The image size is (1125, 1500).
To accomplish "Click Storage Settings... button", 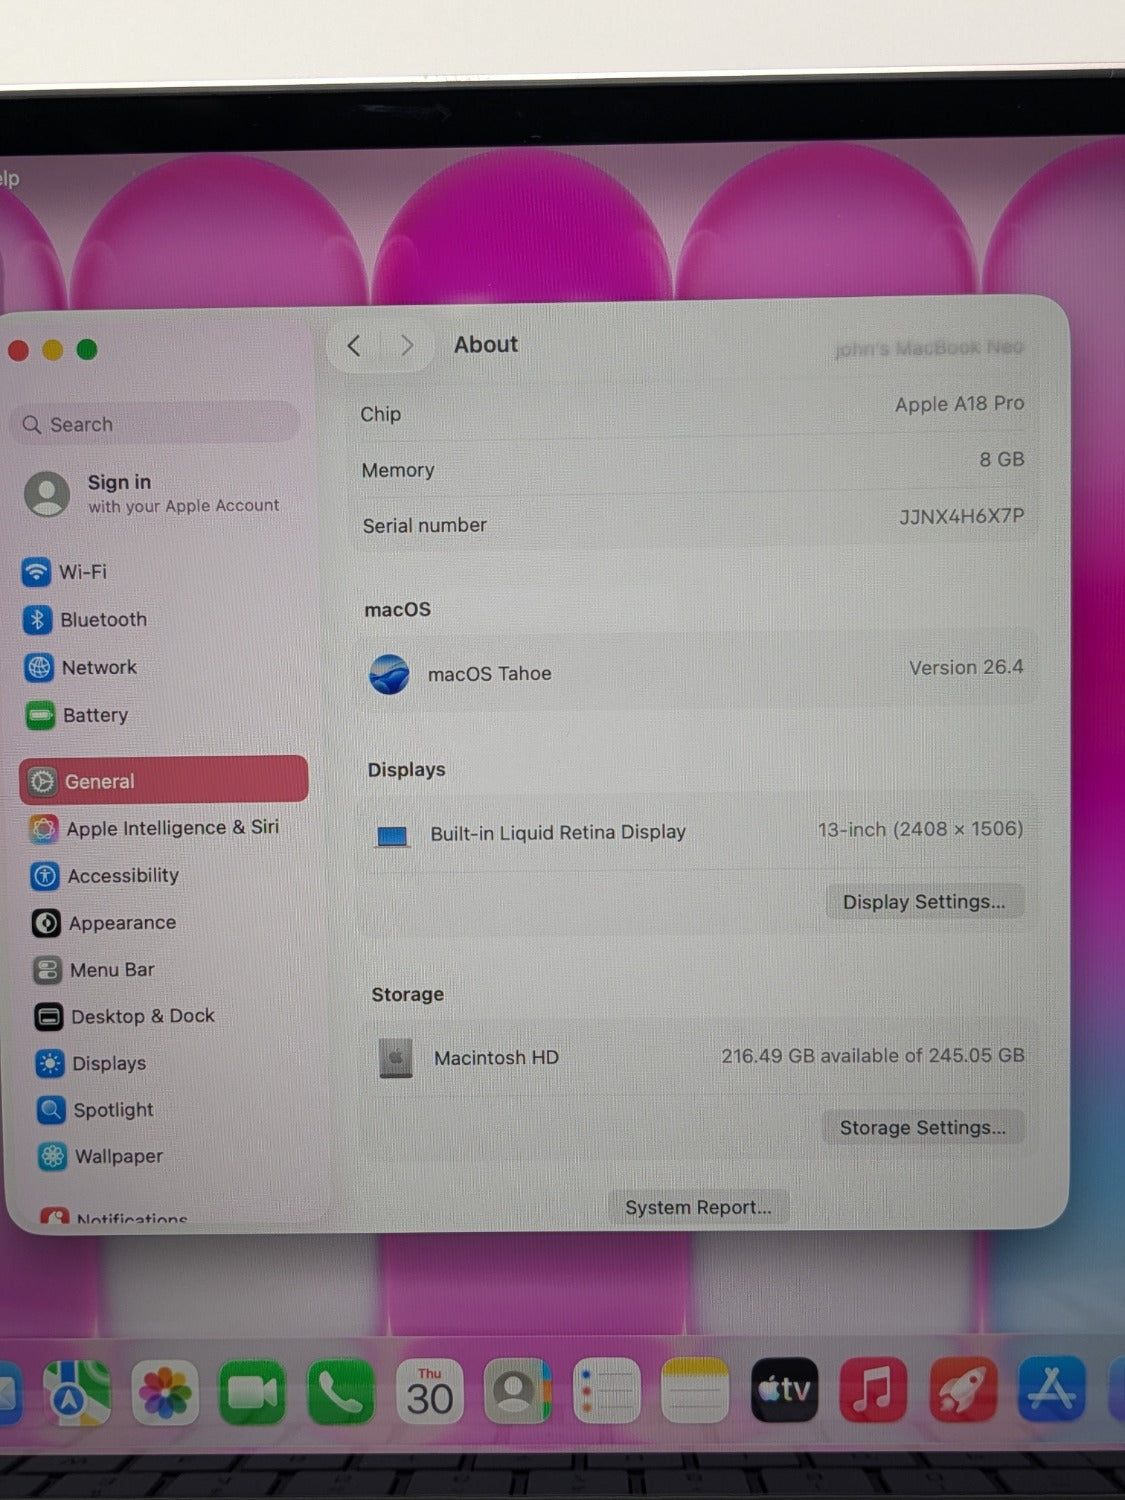I will pyautogui.click(x=923, y=1128).
